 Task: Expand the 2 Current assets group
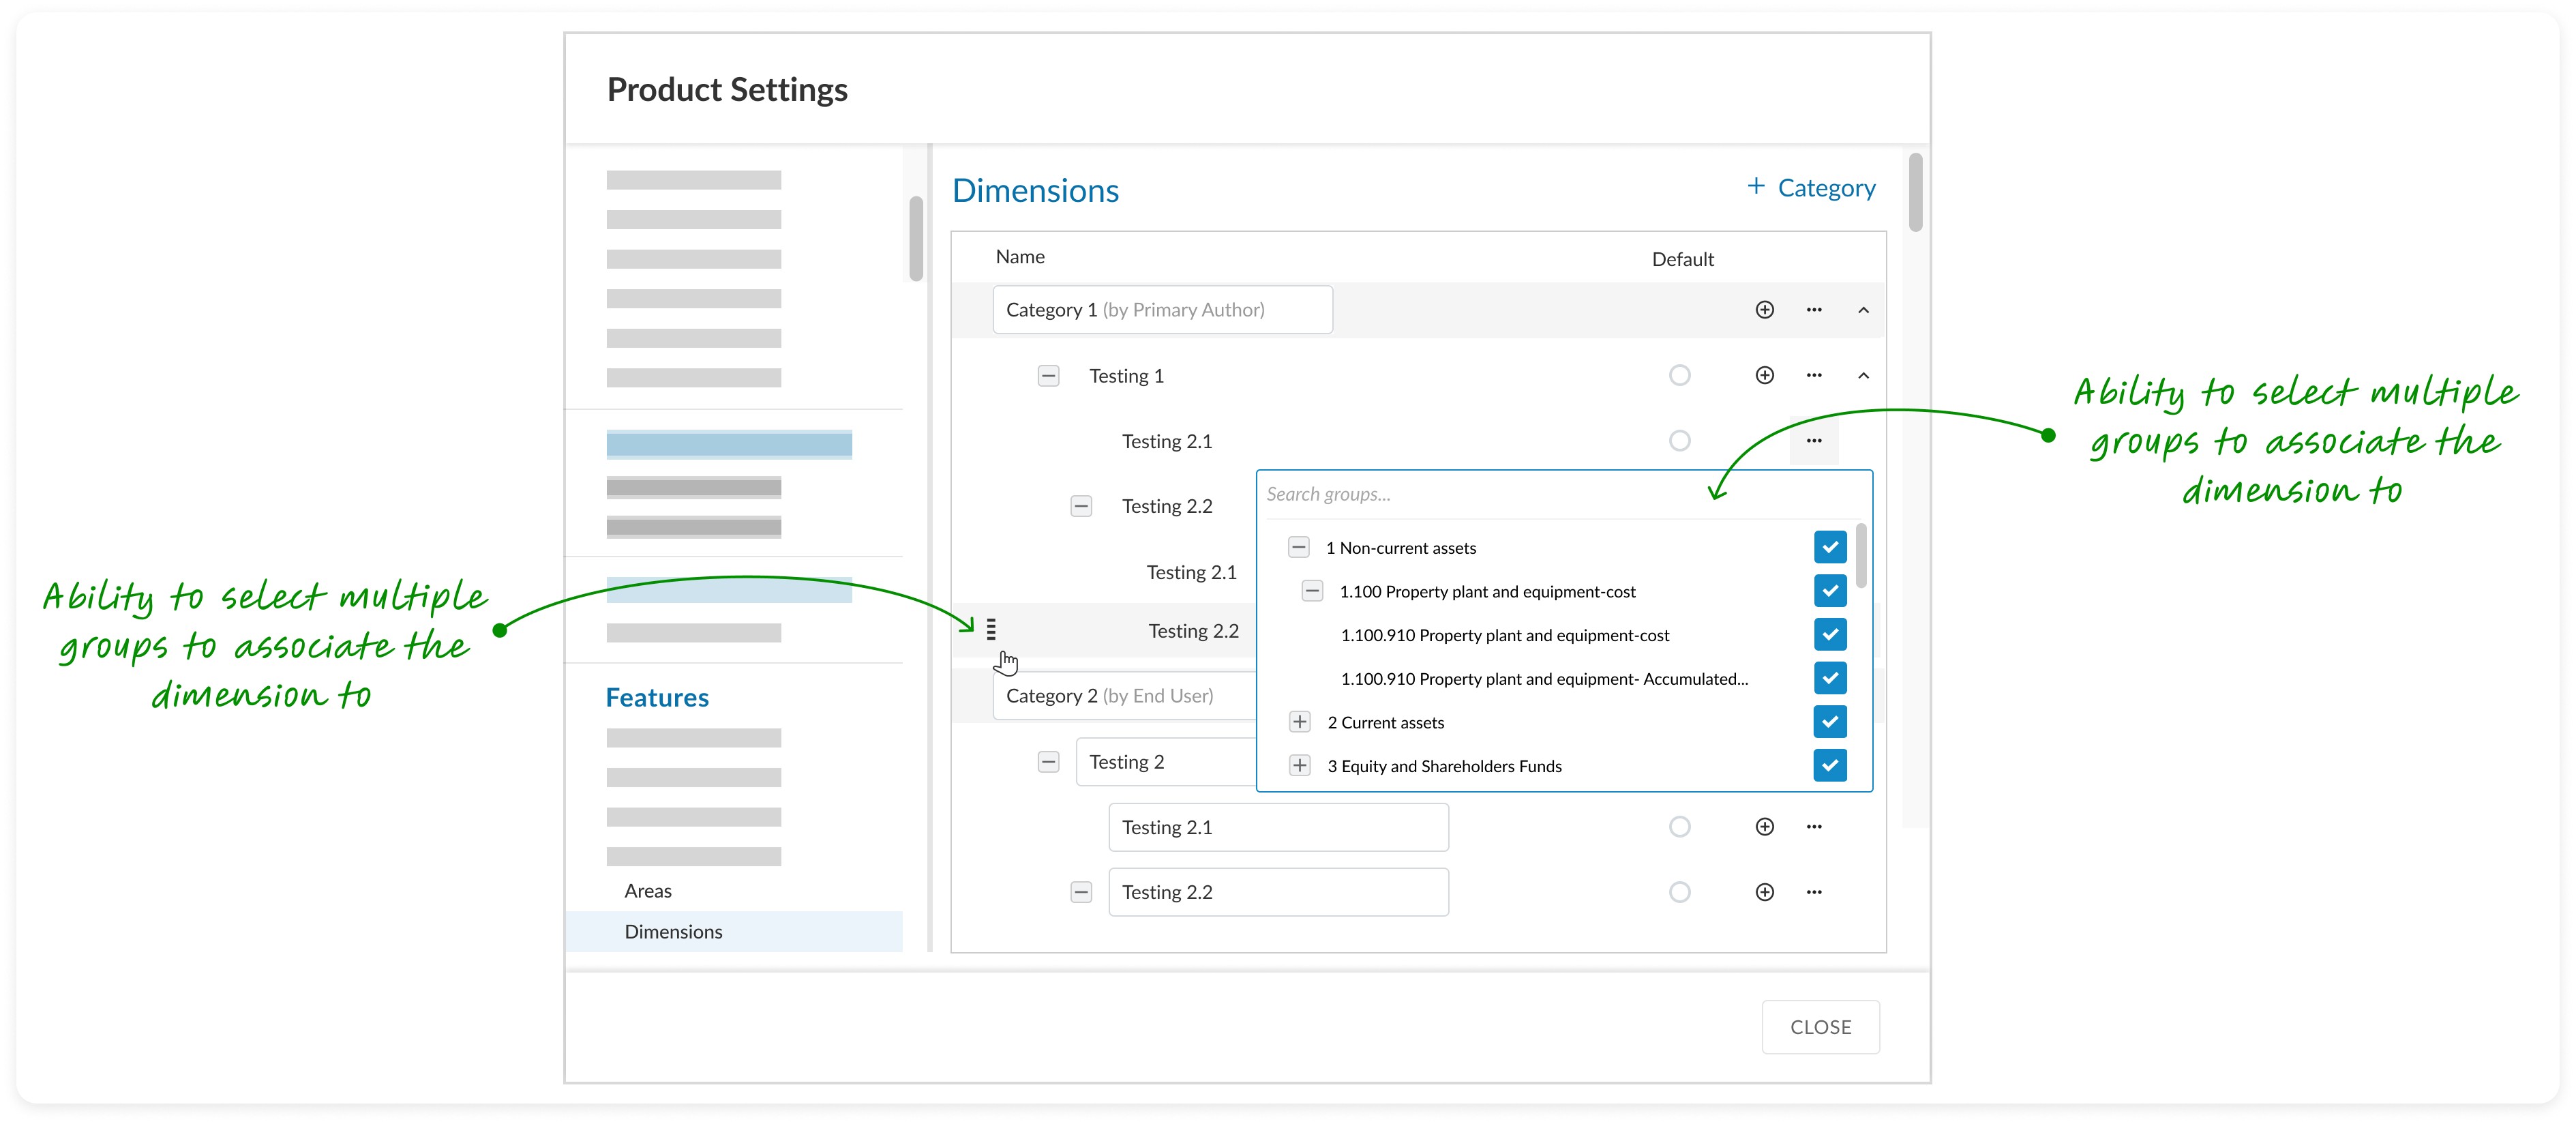pos(1299,722)
